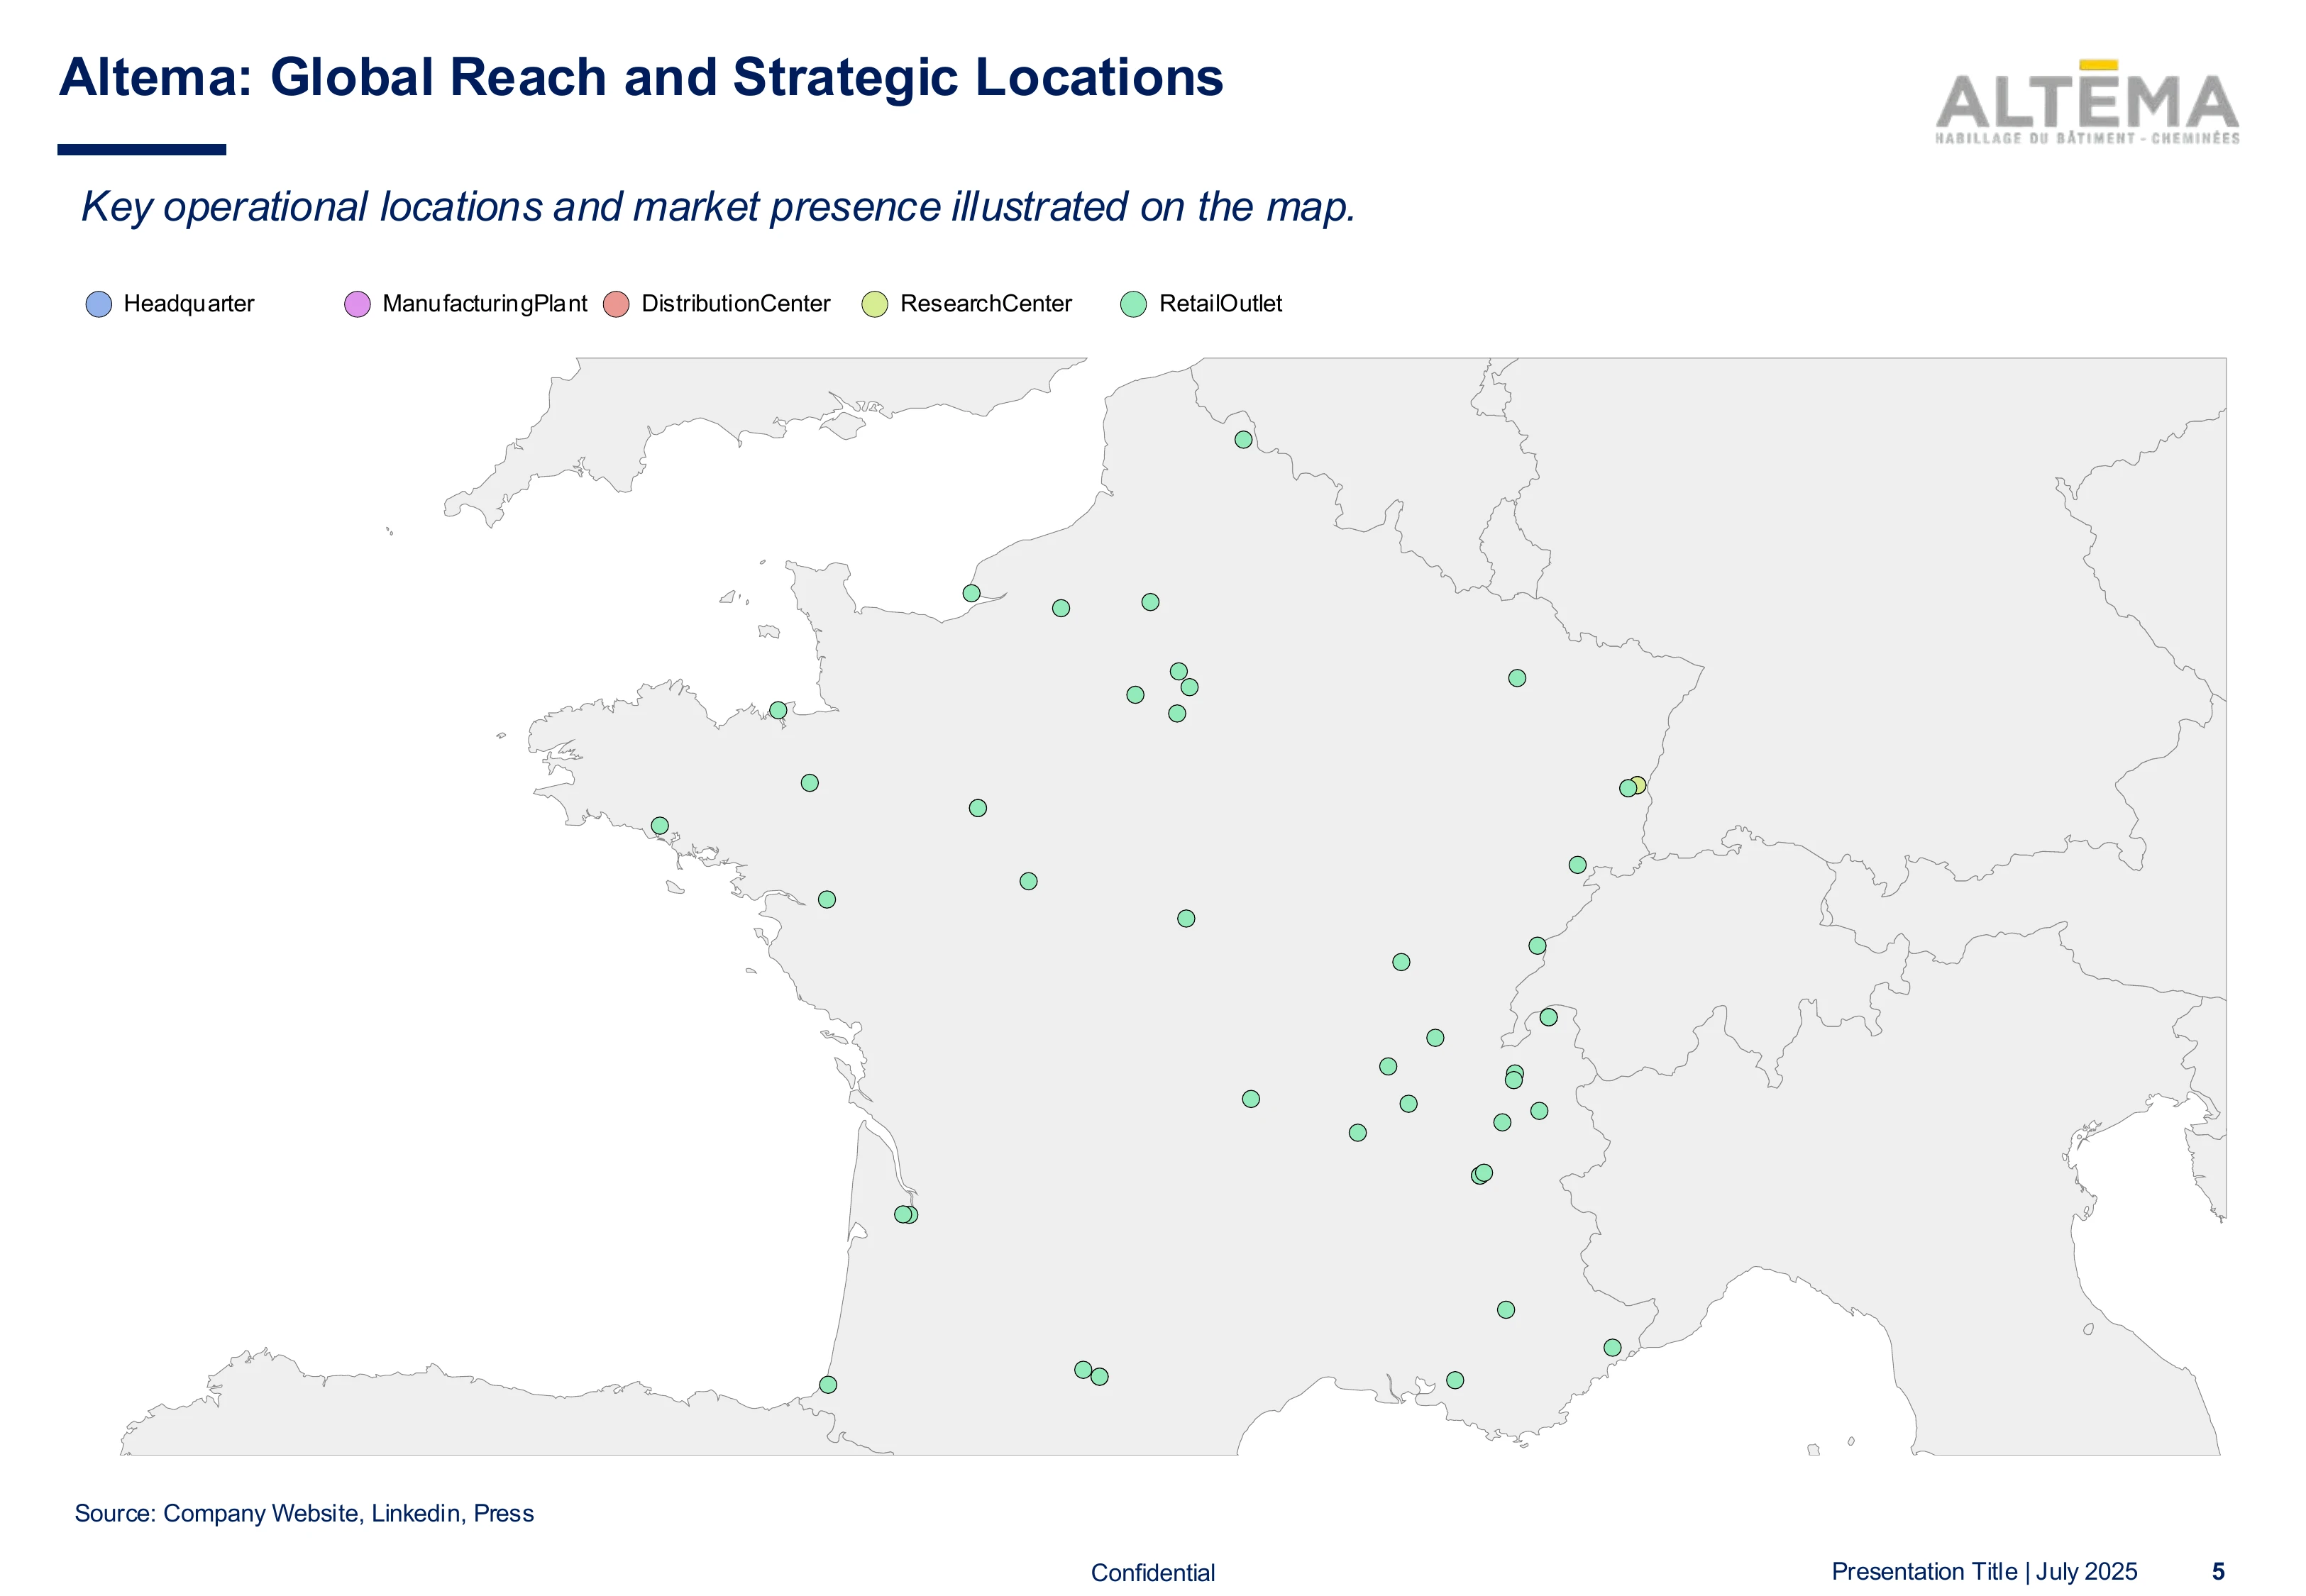Click the retail marker near Lake Geneva
This screenshot has height=1596, width=2306.
[x=1549, y=1017]
